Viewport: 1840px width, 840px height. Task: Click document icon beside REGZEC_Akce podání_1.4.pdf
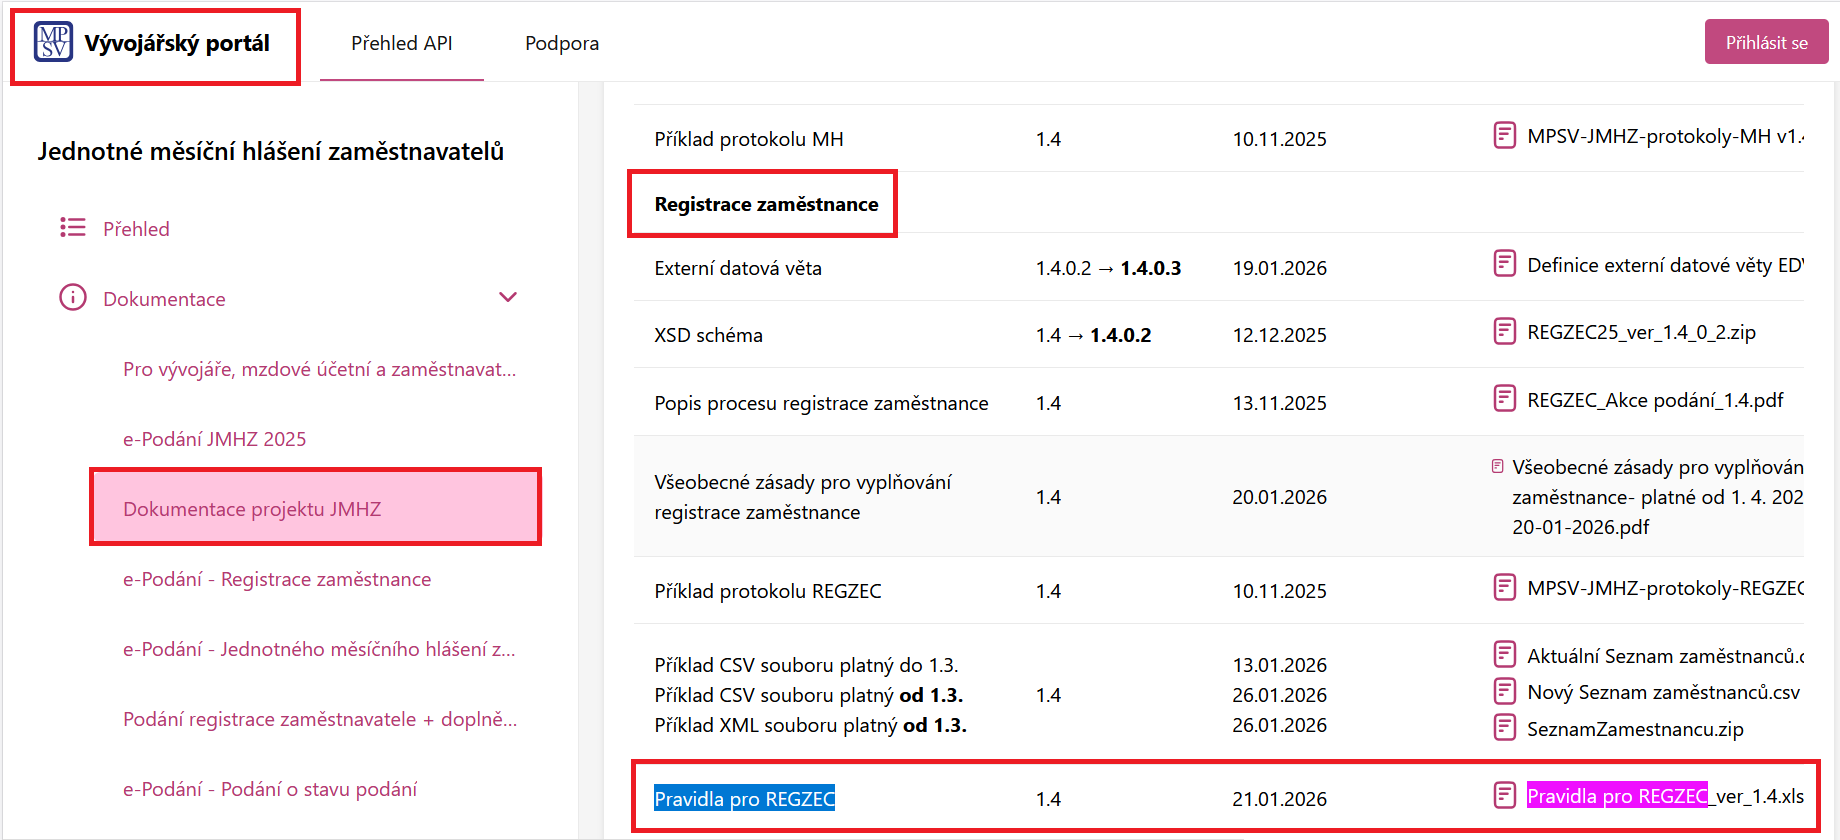click(x=1504, y=399)
